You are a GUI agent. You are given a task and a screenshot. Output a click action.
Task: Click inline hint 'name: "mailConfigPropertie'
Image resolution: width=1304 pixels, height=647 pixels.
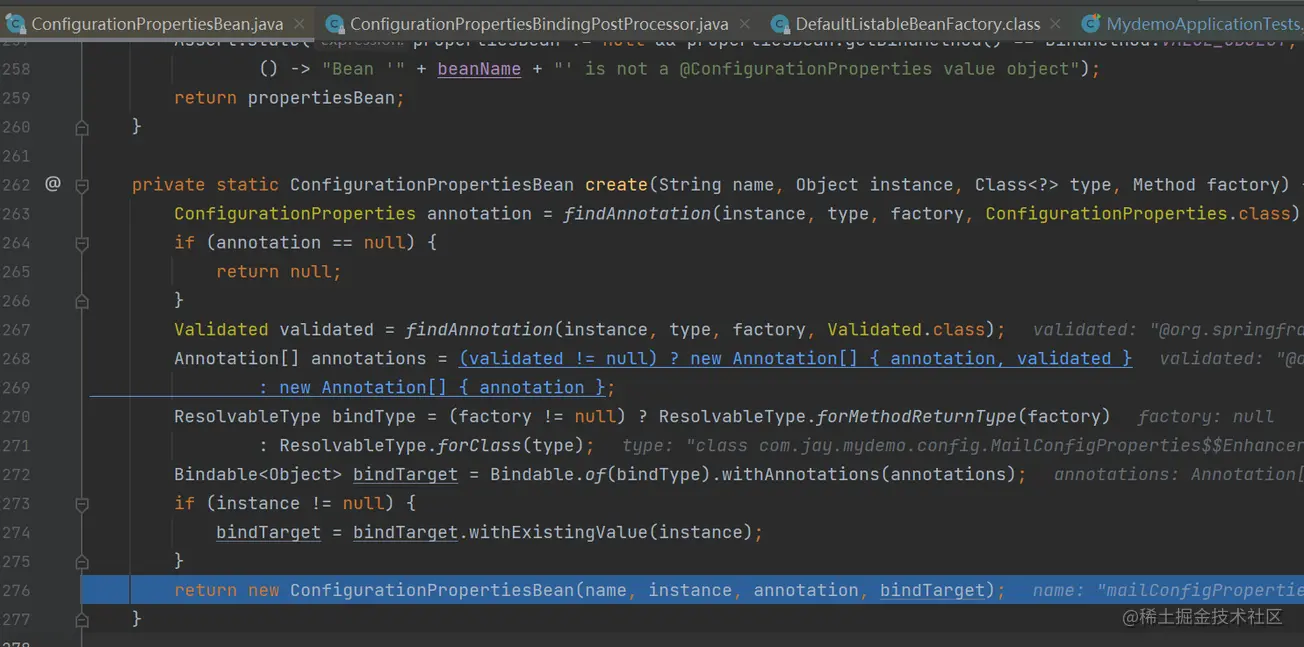[1168, 591]
